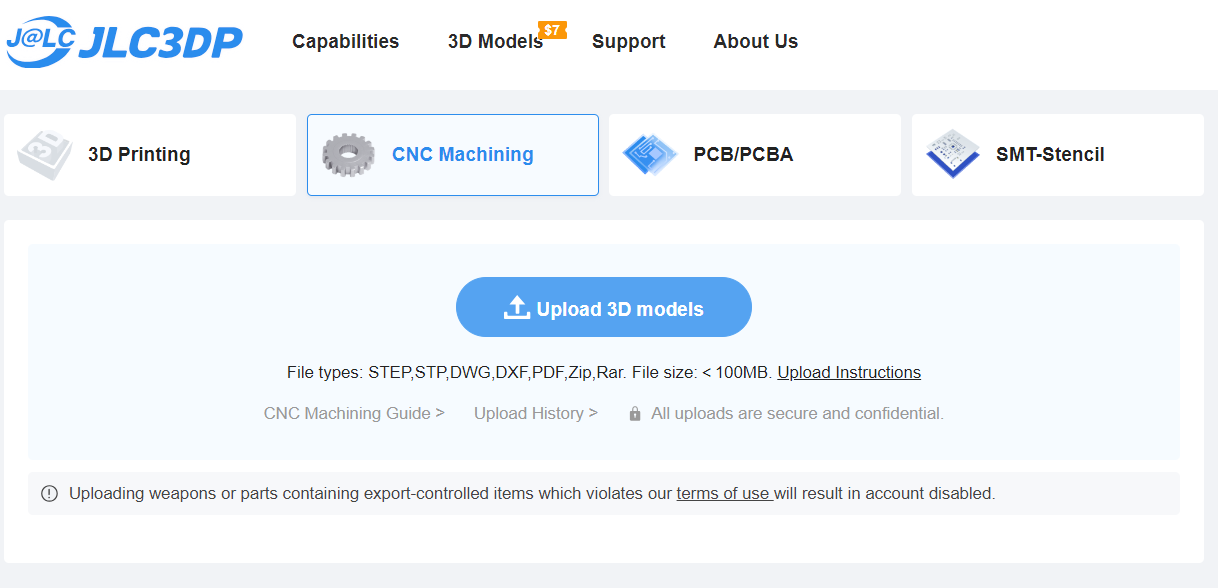
Task: Click the 3D Printing cube icon
Action: click(45, 155)
